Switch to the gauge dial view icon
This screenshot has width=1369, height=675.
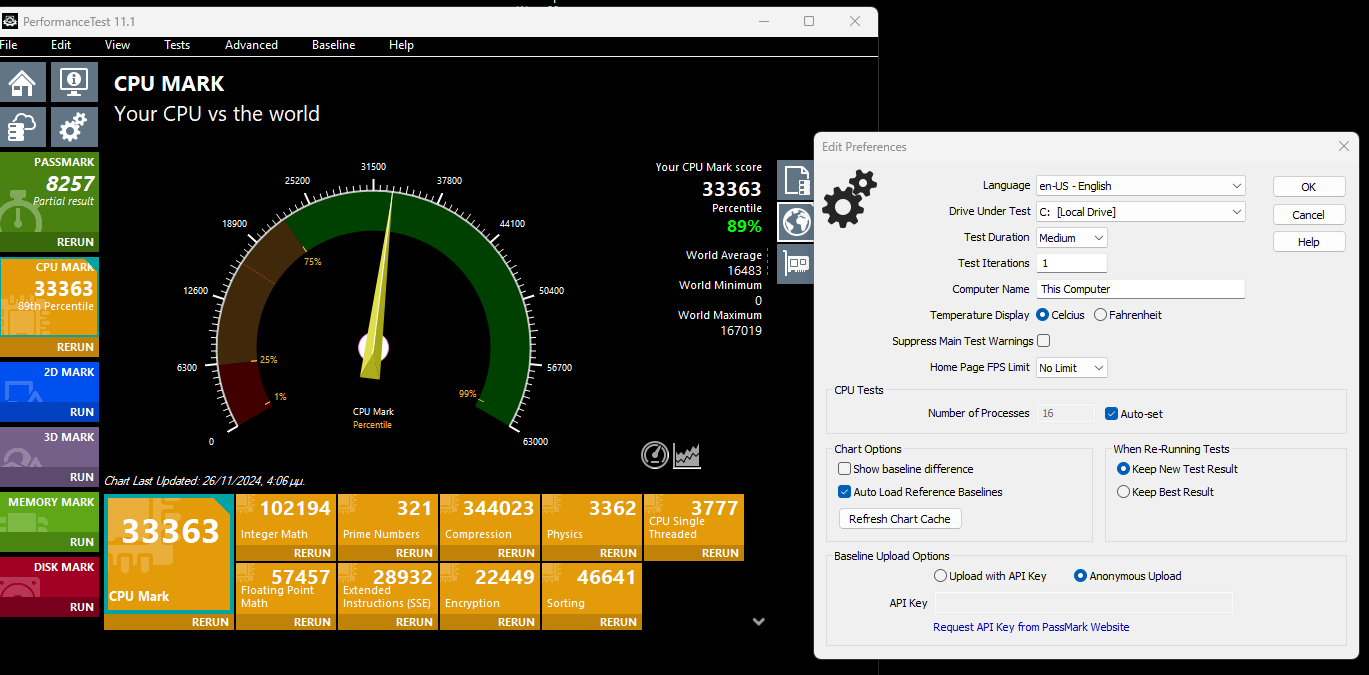tap(655, 455)
